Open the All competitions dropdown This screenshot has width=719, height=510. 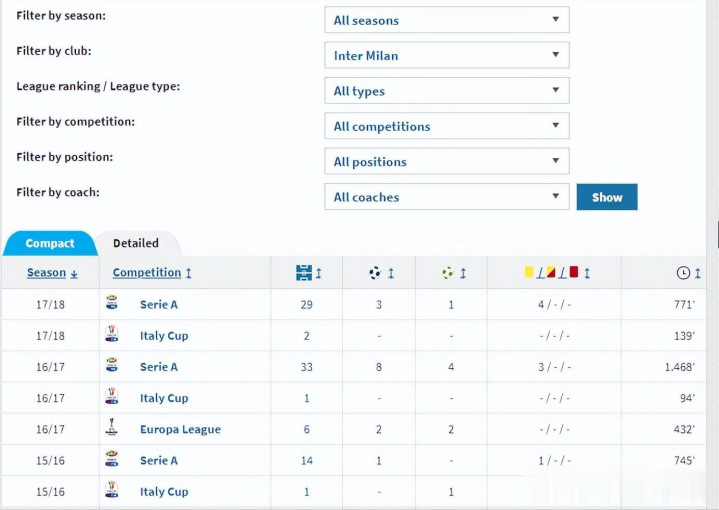click(447, 126)
